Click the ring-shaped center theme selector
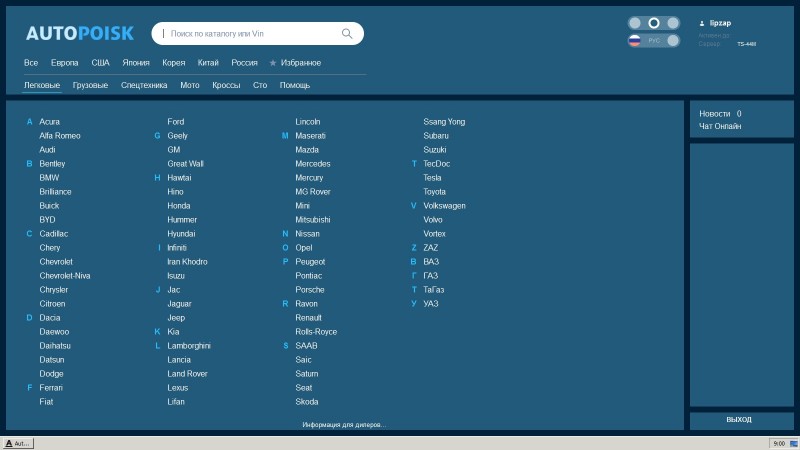This screenshot has width=800, height=450. coord(653,22)
